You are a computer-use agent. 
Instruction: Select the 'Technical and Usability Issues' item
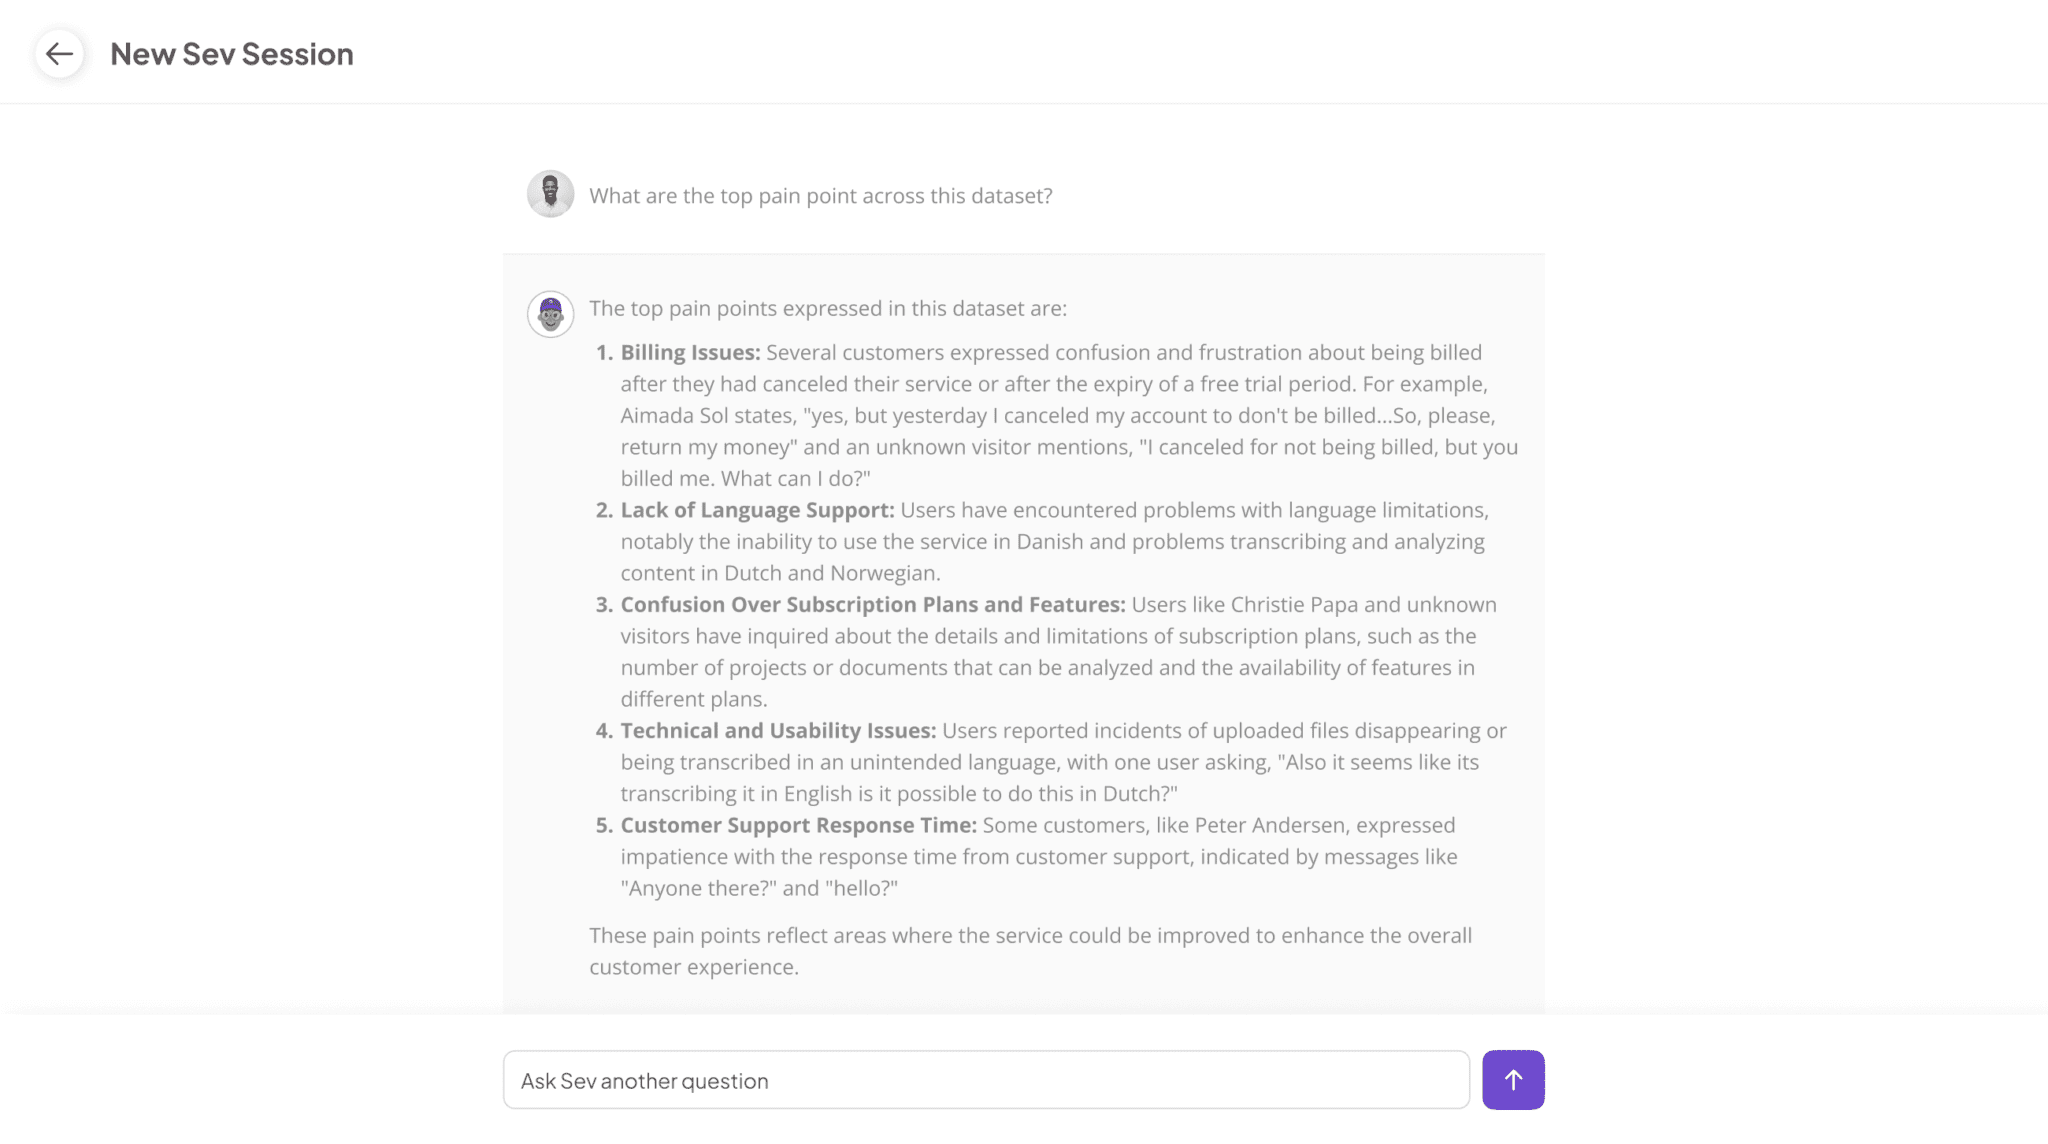click(778, 730)
